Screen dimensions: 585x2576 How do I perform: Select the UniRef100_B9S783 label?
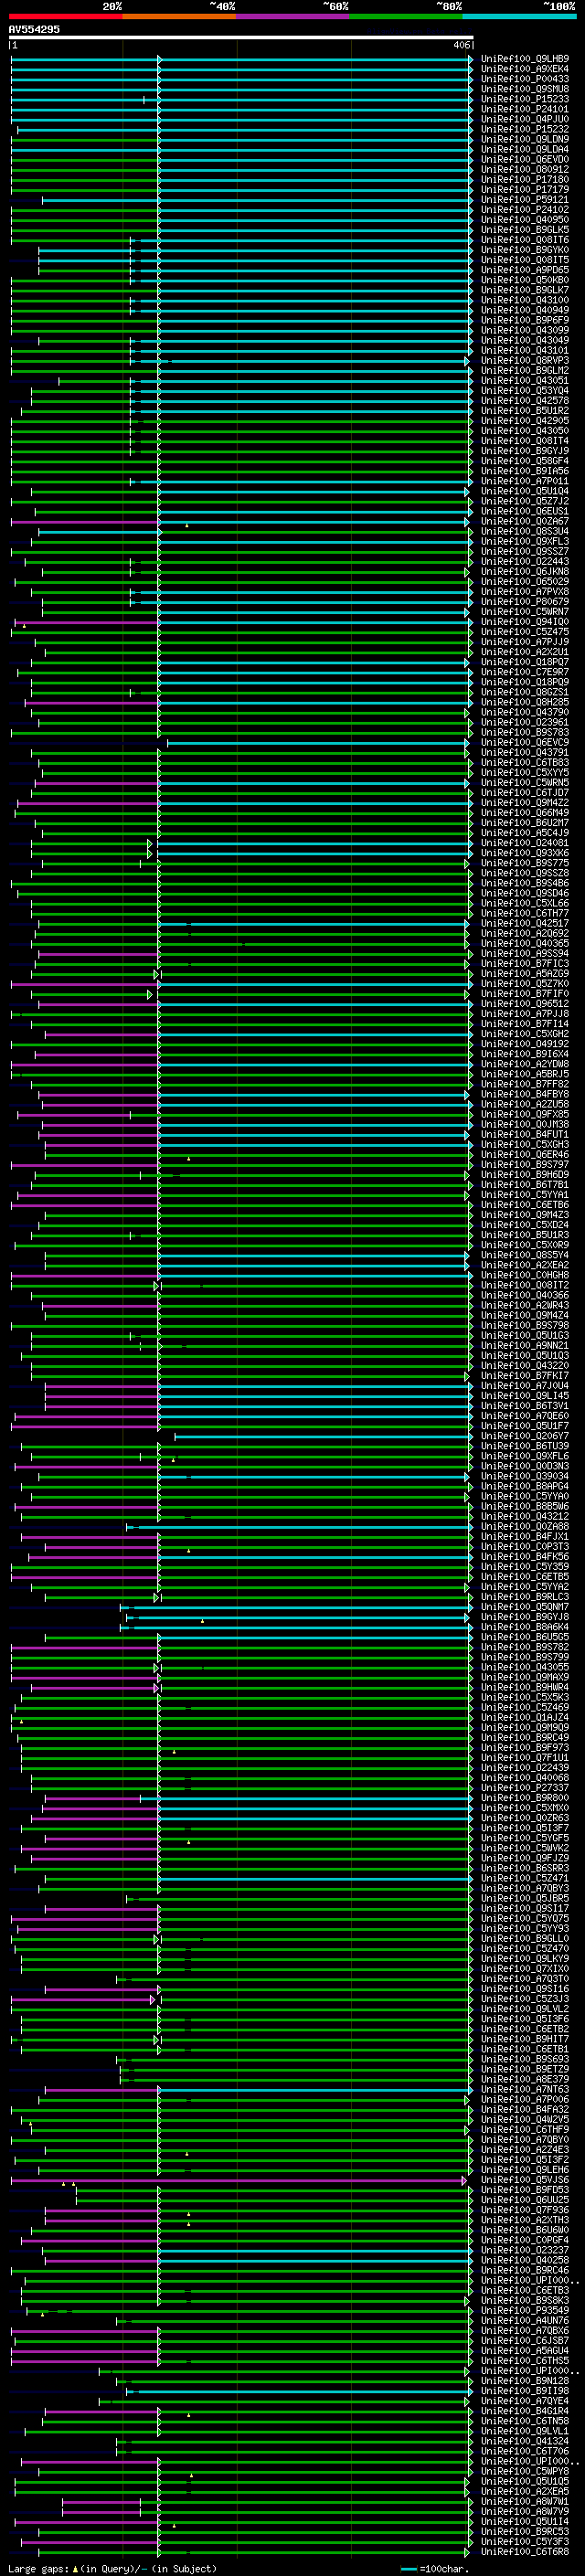525,733
